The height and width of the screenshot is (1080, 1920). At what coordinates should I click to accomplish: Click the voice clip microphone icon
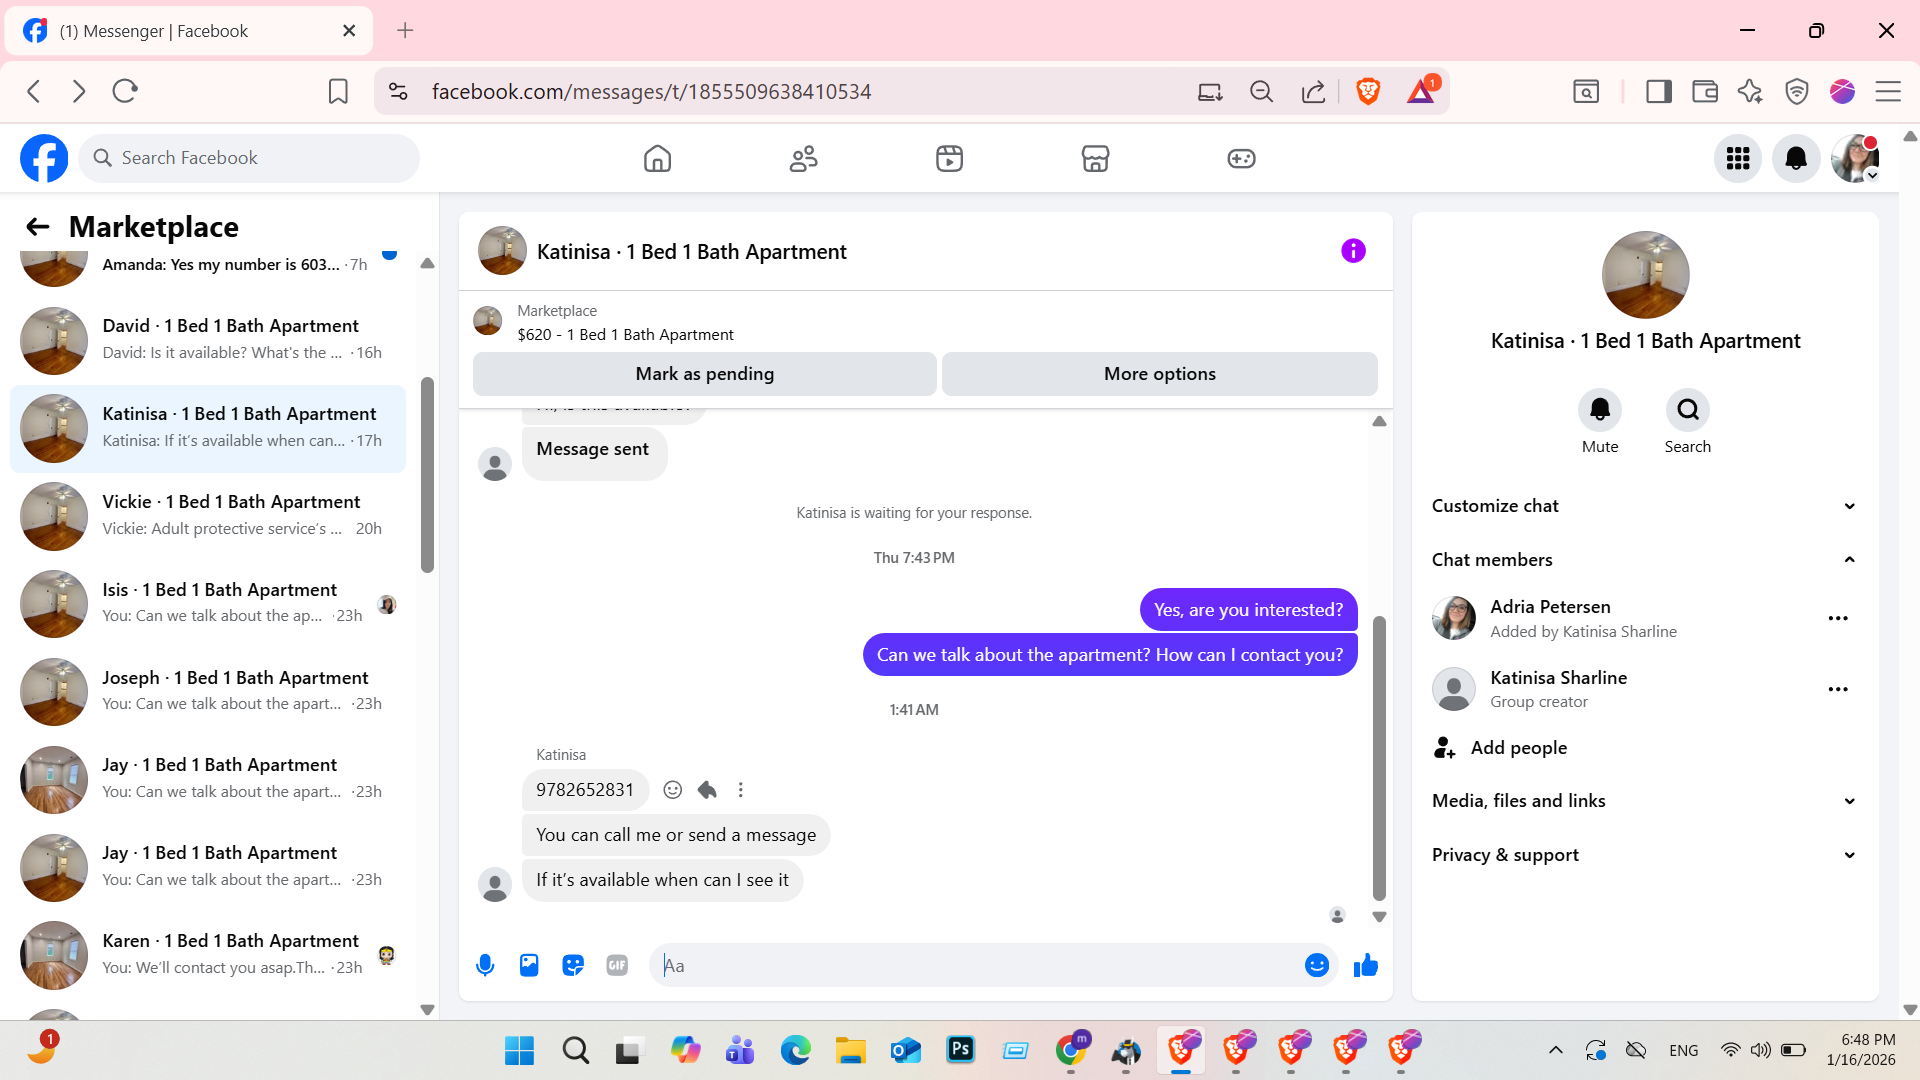485,965
